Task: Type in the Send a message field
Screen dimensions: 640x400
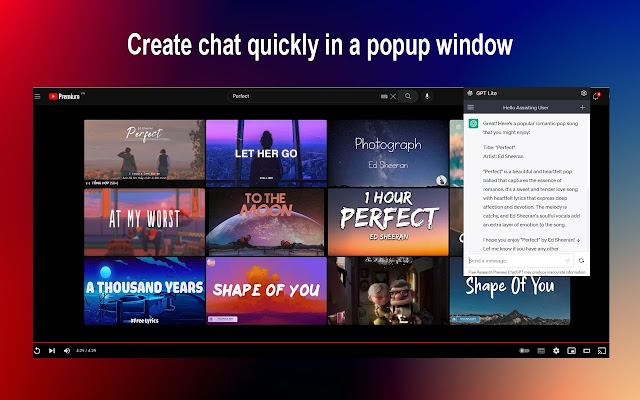Action: tap(518, 260)
